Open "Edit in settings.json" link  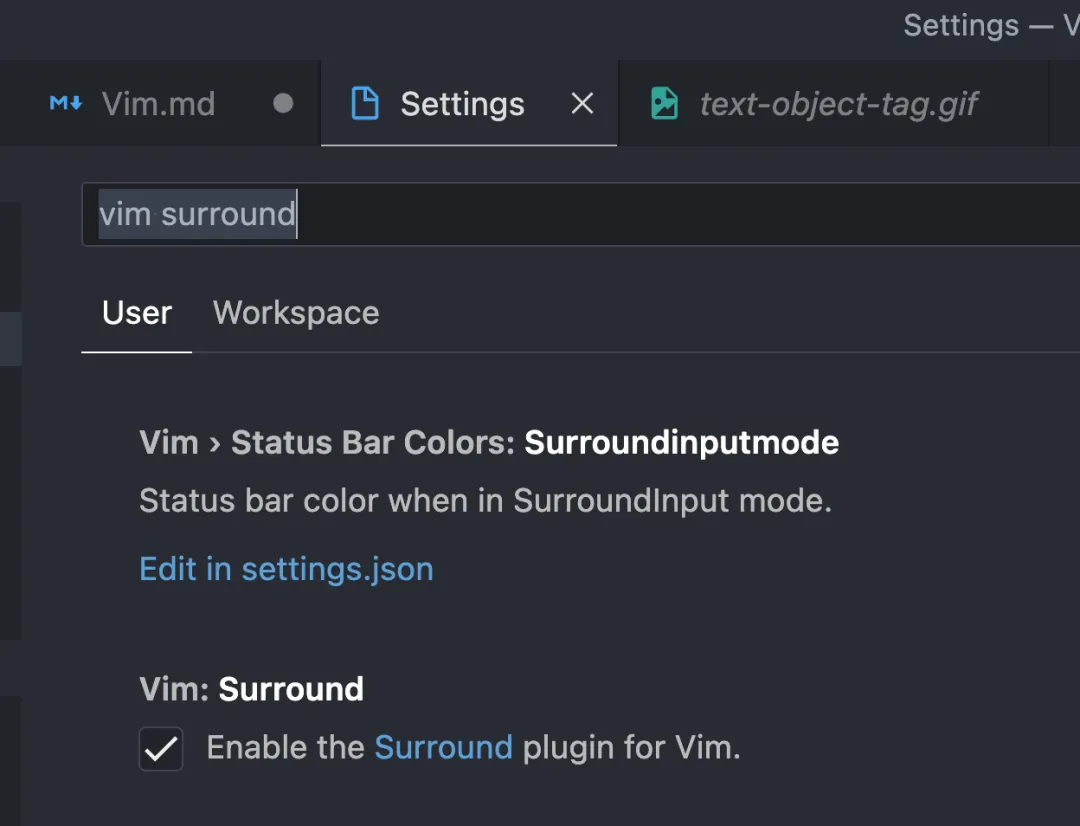coord(286,569)
